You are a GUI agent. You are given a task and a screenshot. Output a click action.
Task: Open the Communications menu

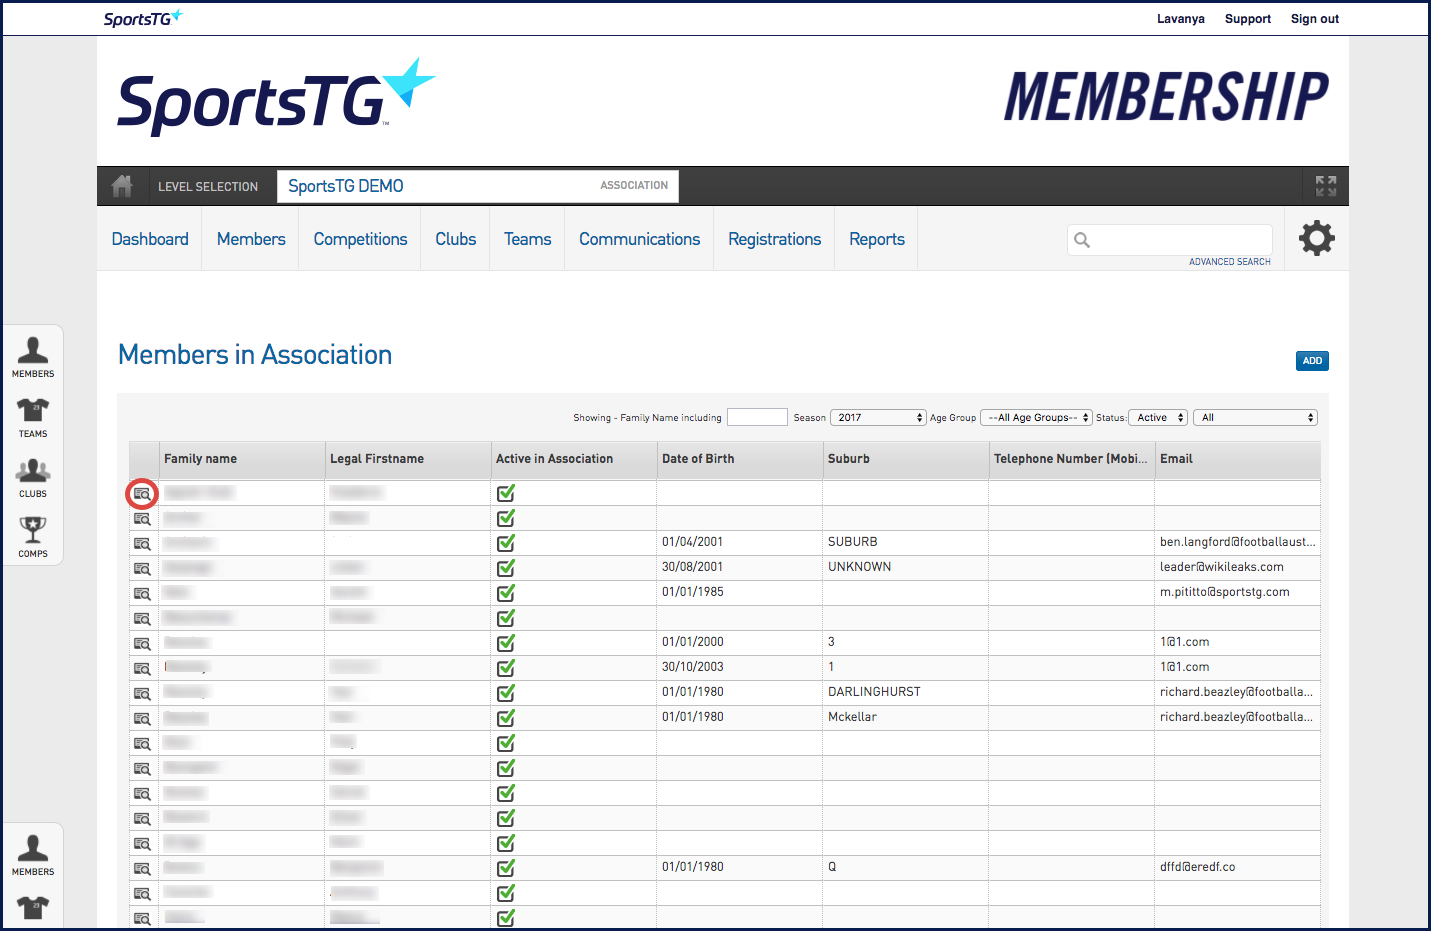[x=639, y=239]
